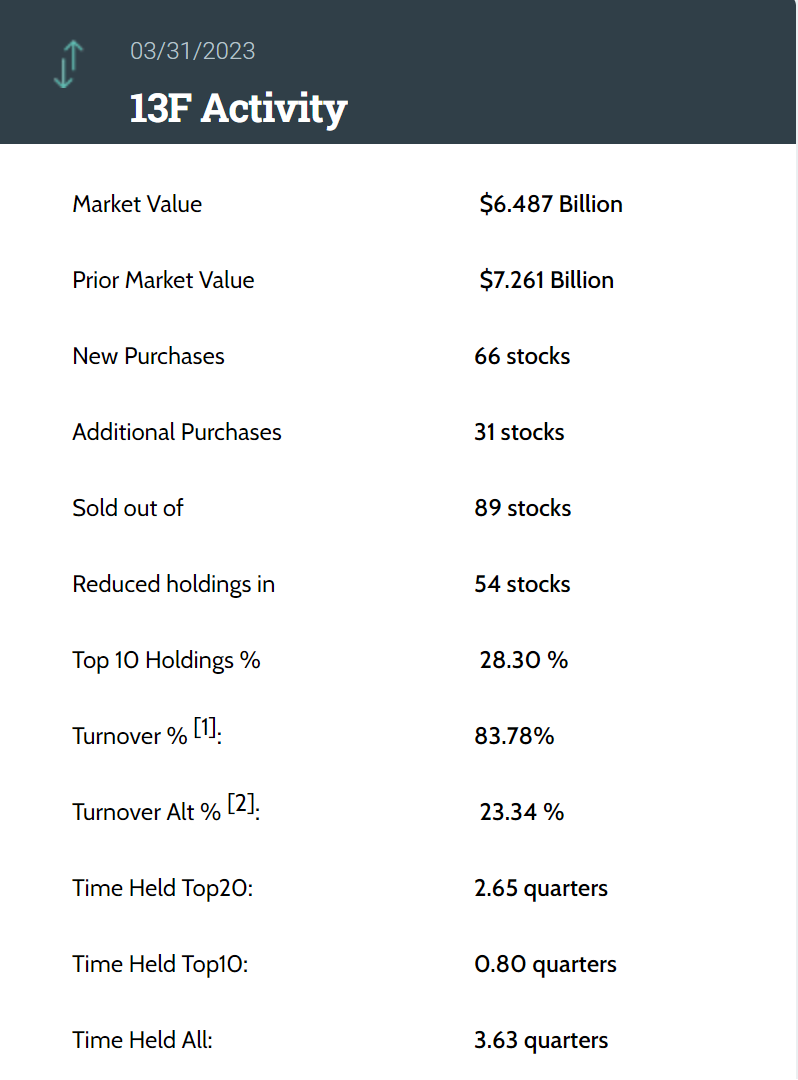Click the 31 stocks value
The width and height of the screenshot is (798, 1080).
tap(519, 432)
